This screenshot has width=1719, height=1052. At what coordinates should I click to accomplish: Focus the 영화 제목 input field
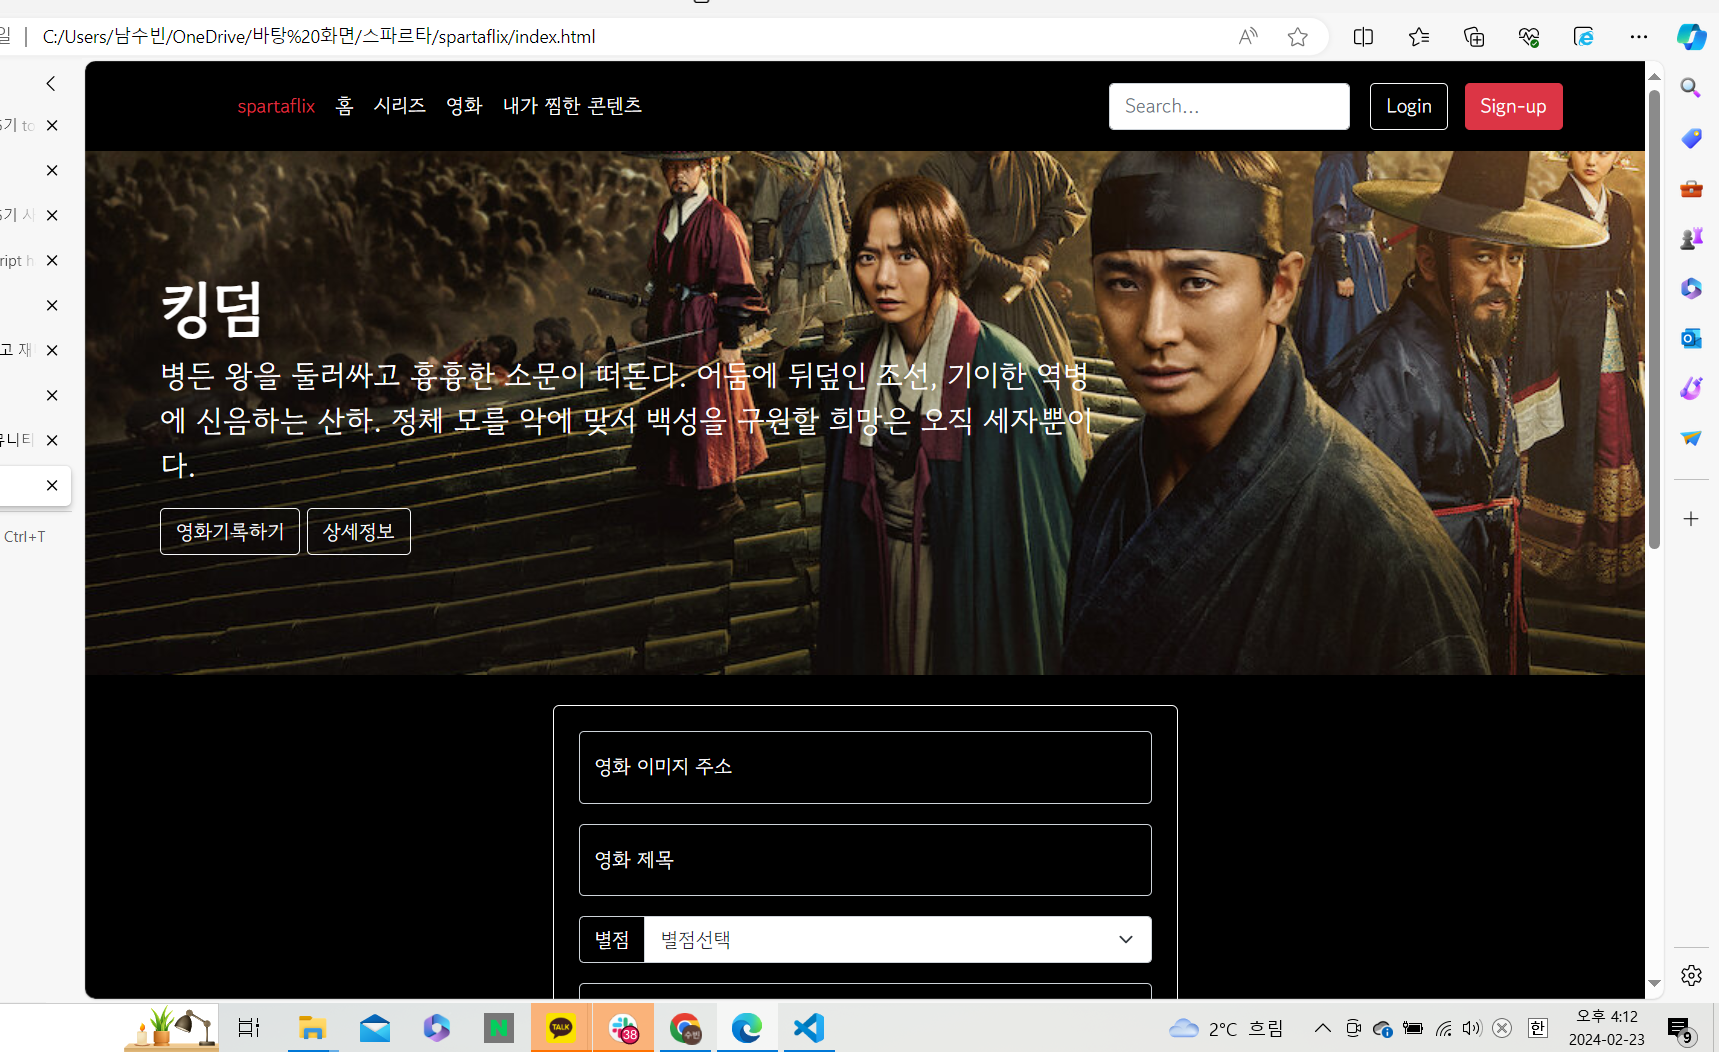click(x=865, y=860)
